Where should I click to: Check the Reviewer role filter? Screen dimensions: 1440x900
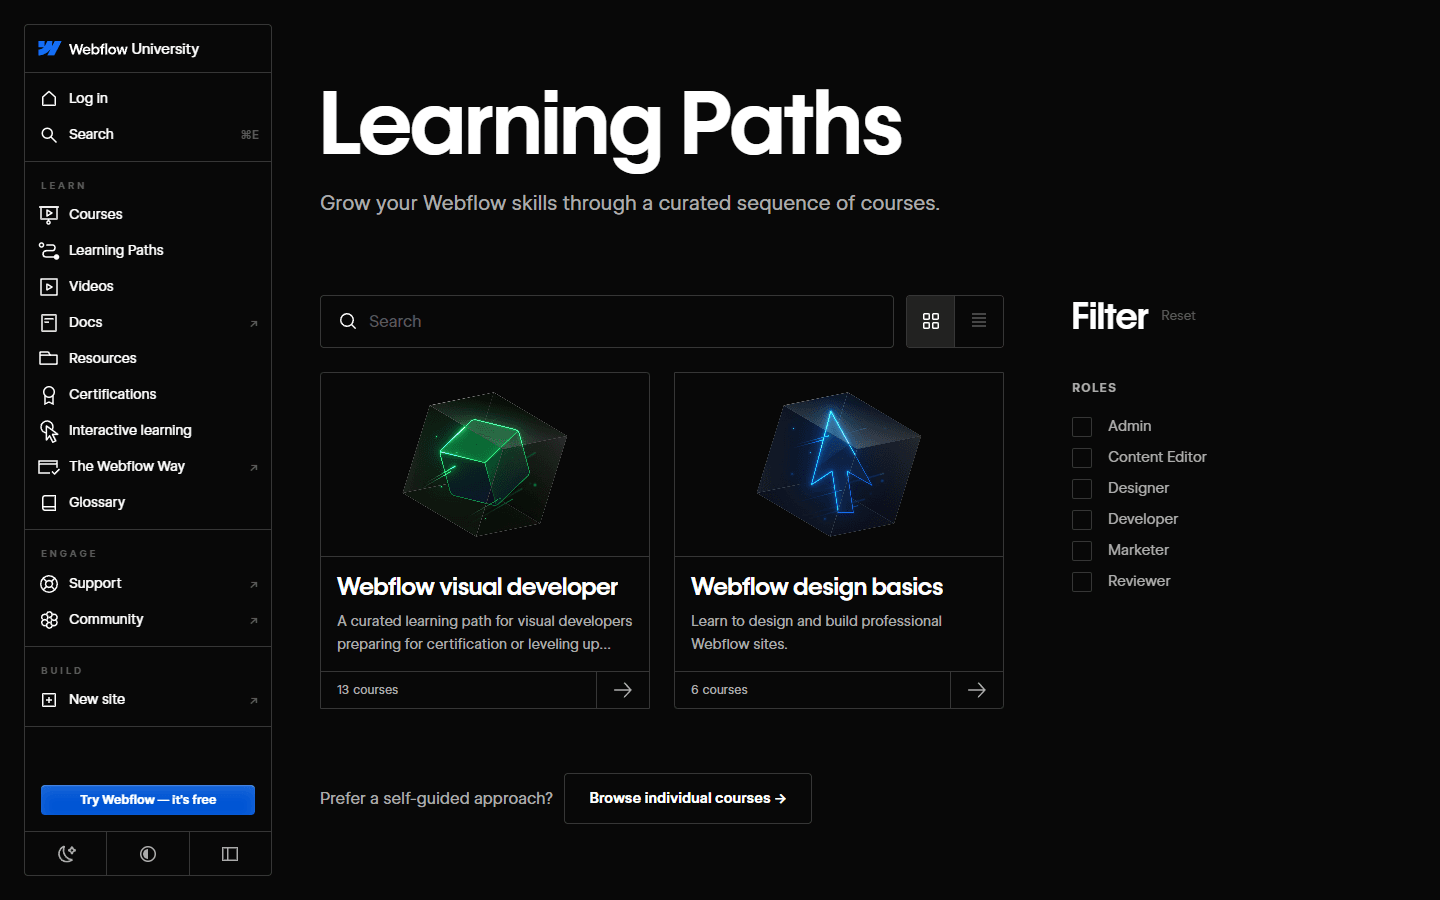[x=1082, y=582]
